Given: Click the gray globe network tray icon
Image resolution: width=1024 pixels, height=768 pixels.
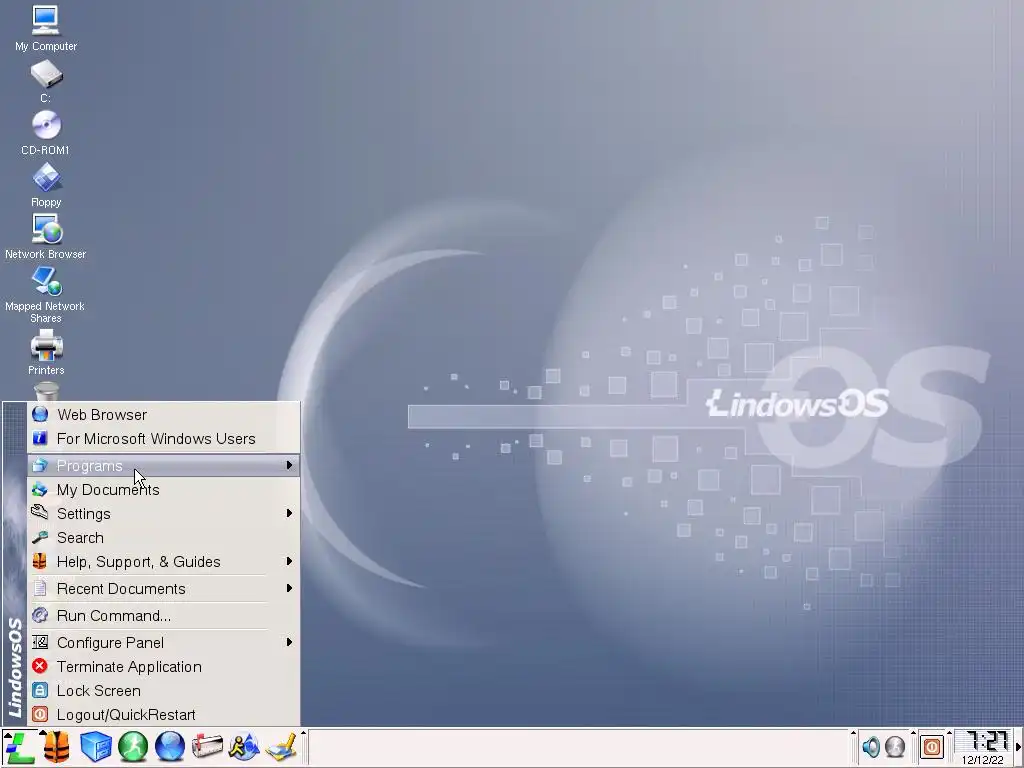Looking at the screenshot, I should [895, 747].
